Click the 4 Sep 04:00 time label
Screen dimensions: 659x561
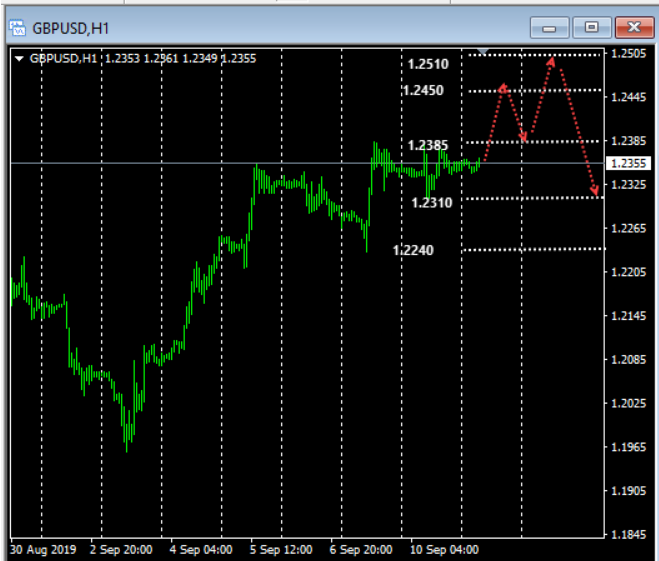point(201,550)
